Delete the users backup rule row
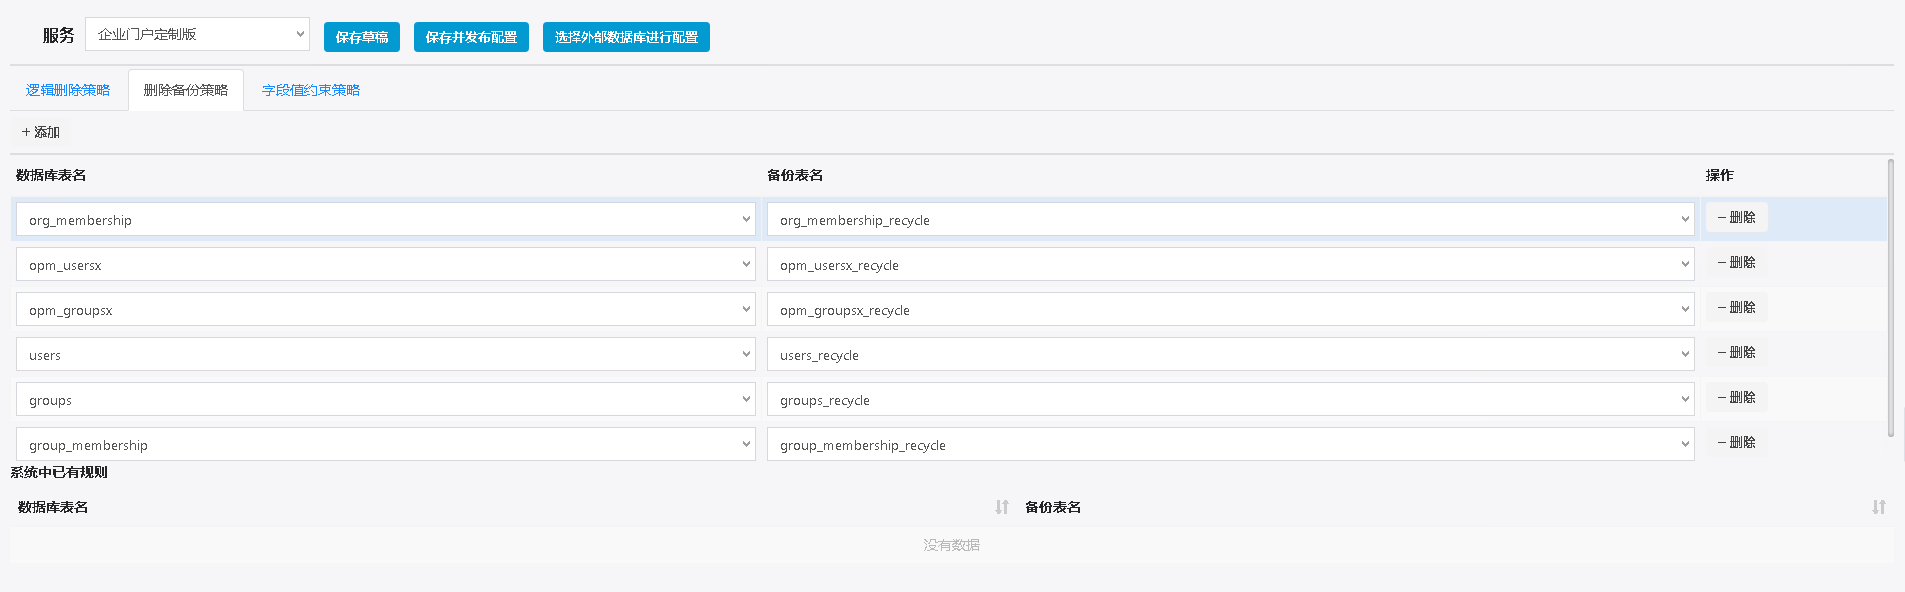Screen dimensions: 1905x592 point(1736,352)
